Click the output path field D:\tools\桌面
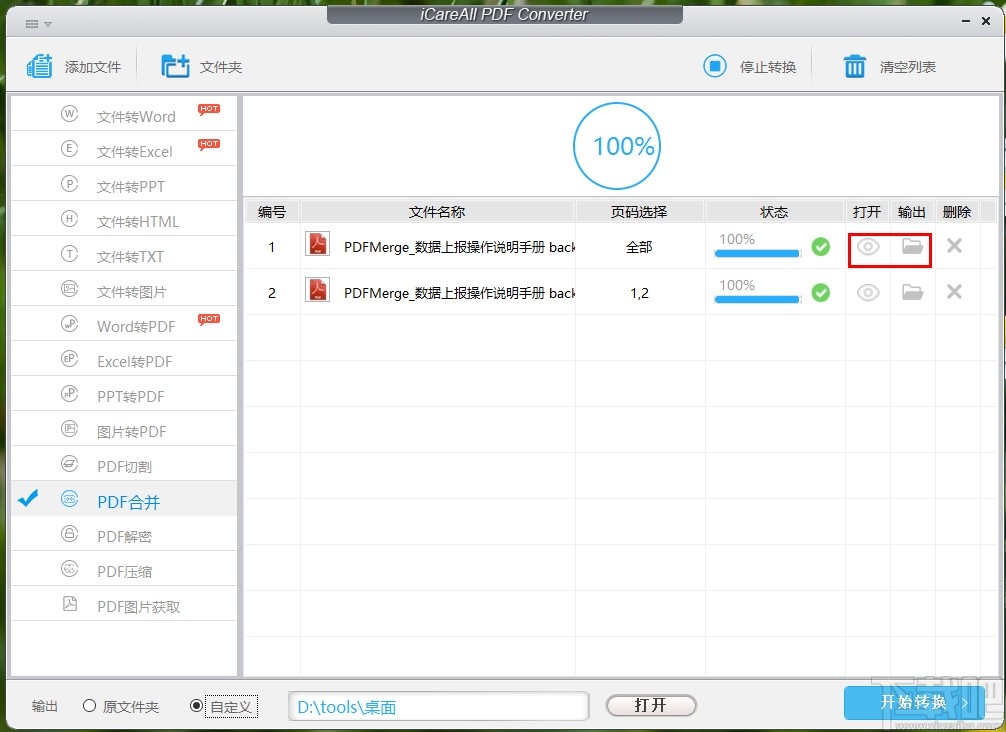 point(439,706)
